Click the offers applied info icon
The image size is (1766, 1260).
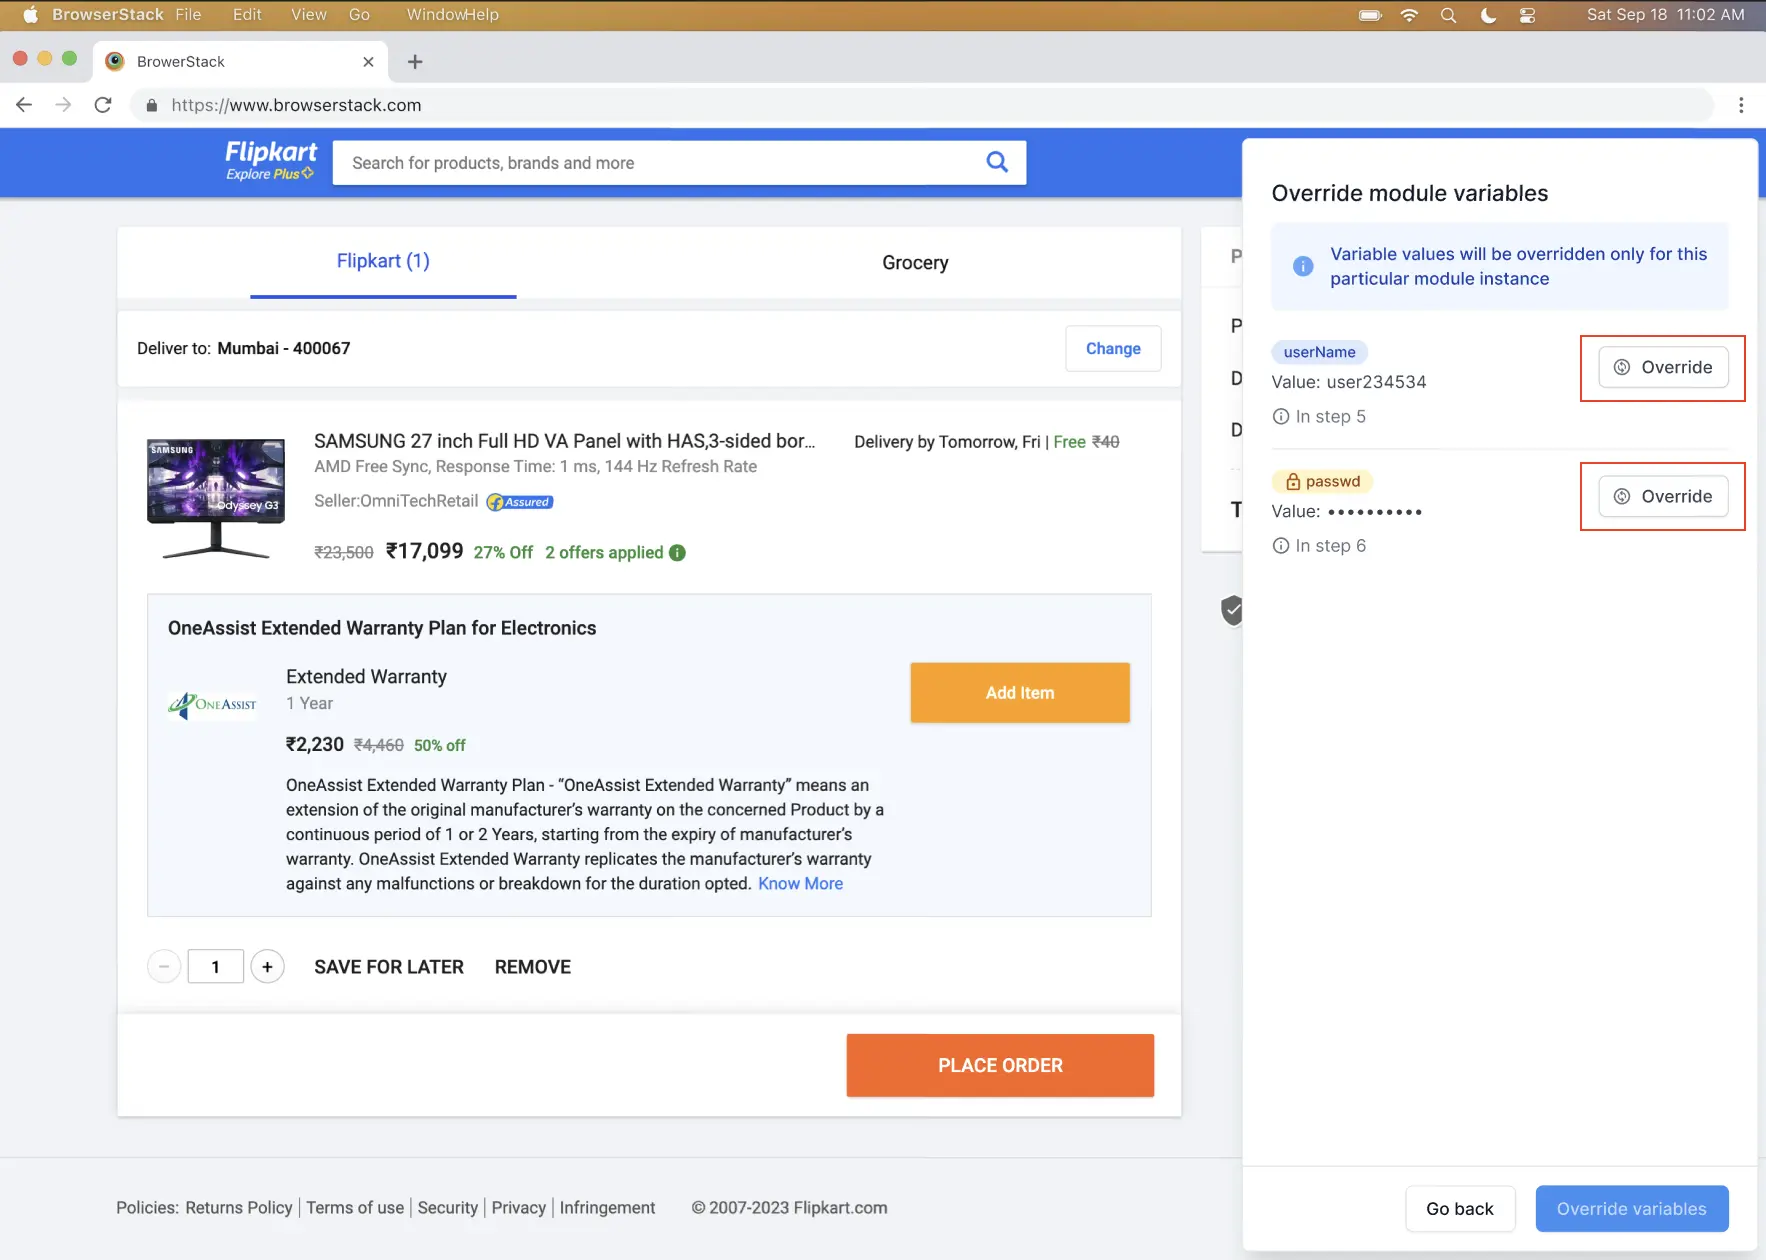677,553
